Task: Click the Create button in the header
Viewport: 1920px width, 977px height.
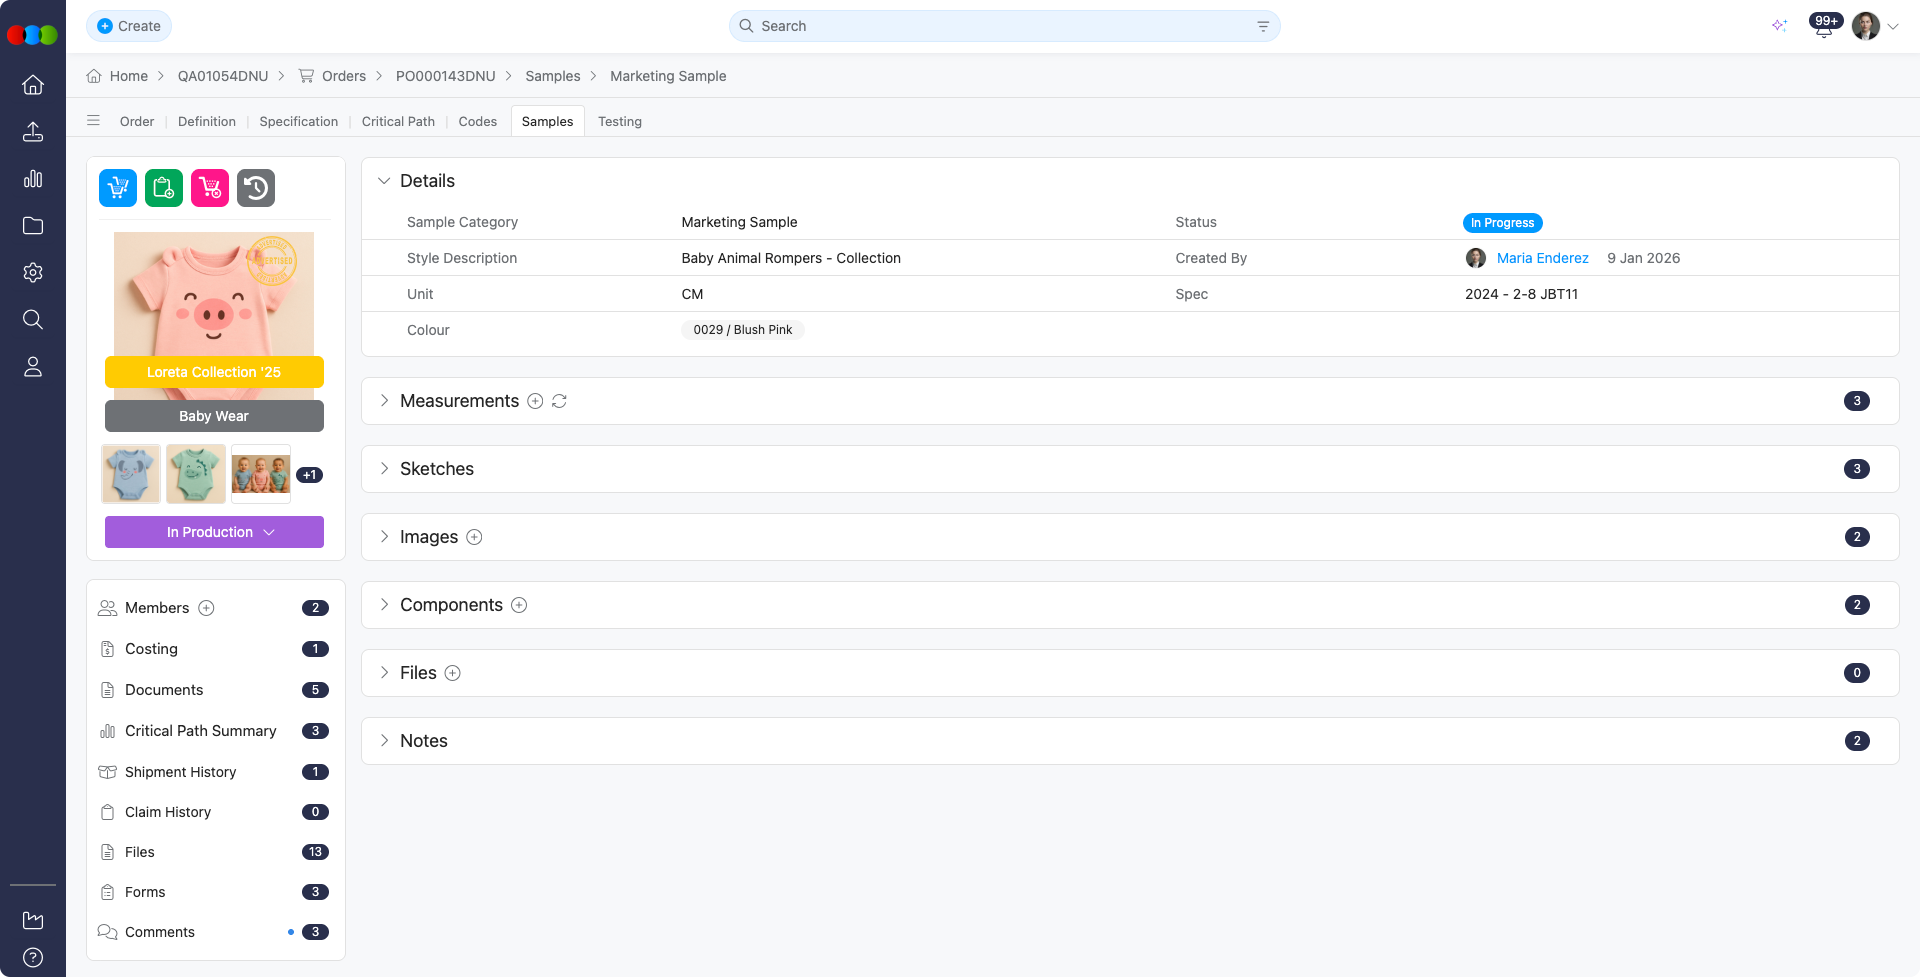Action: pyautogui.click(x=129, y=26)
